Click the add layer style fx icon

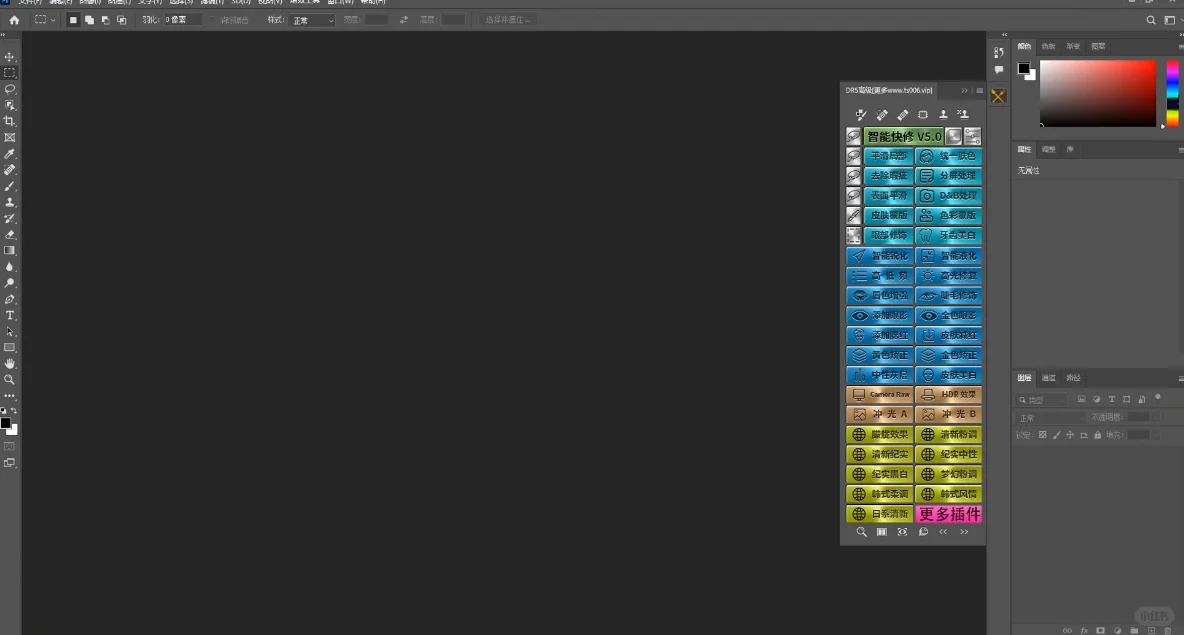click(1084, 630)
